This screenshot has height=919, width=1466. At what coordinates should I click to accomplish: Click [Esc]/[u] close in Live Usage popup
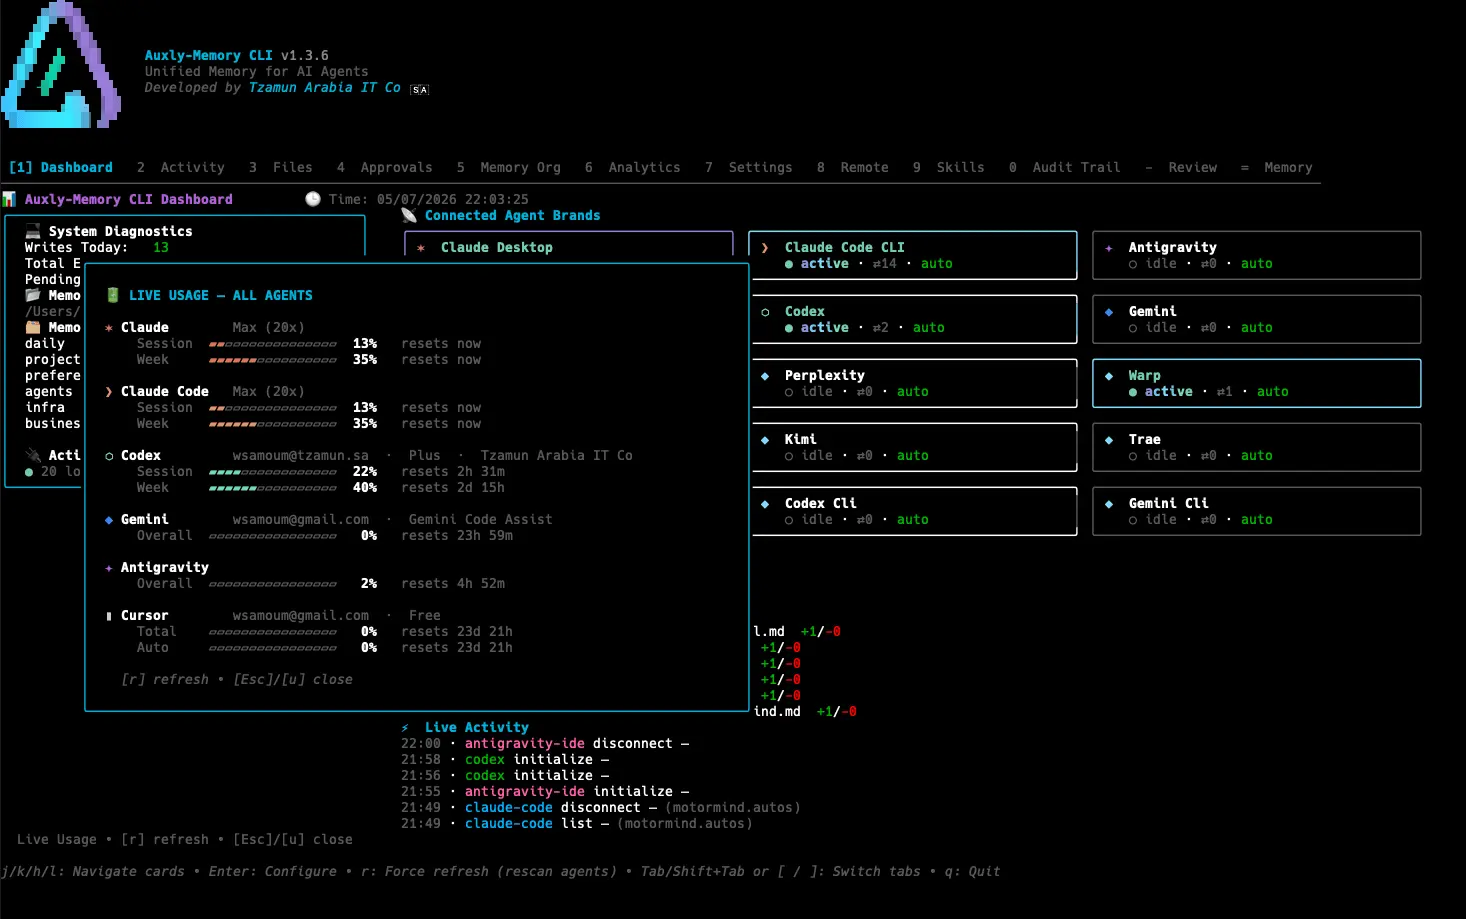click(x=293, y=680)
